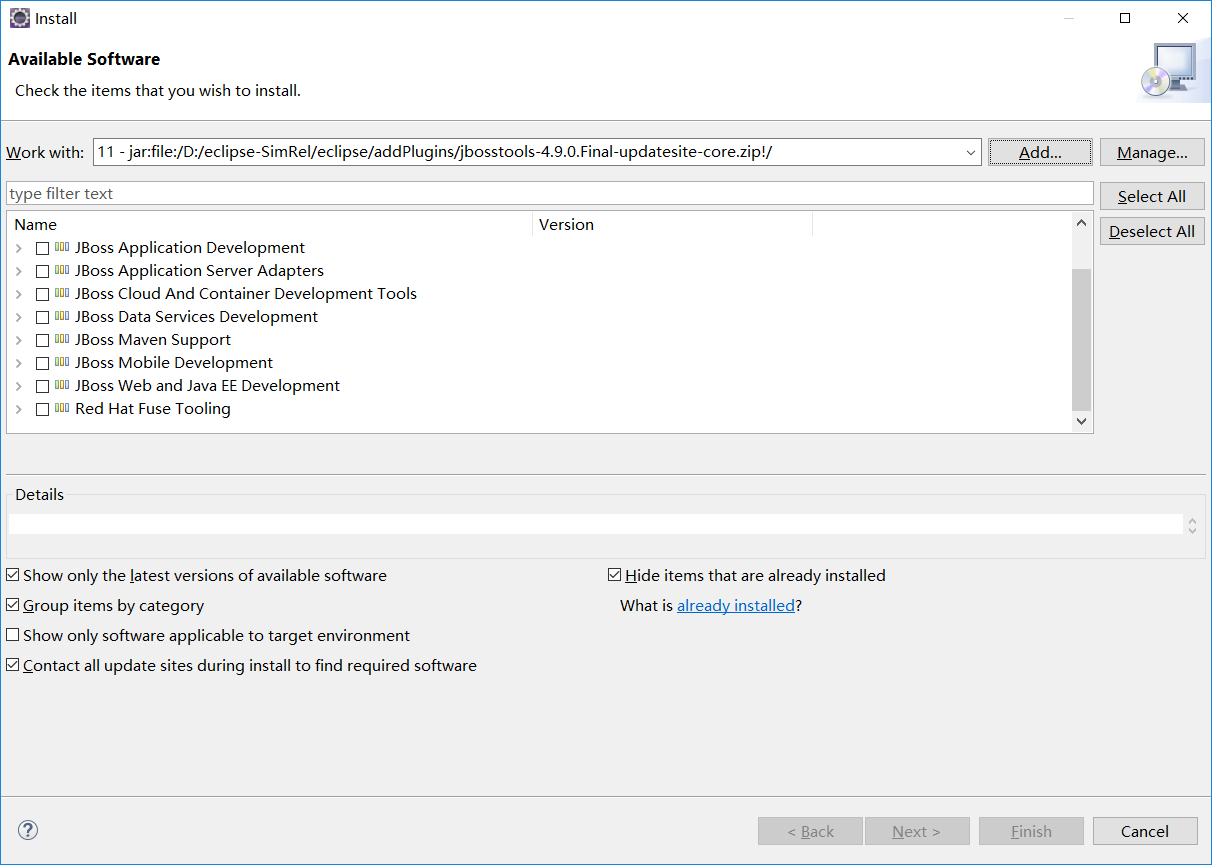Select JBoss Cloud And Container Development Tools text
The height and width of the screenshot is (865, 1212).
[246, 294]
